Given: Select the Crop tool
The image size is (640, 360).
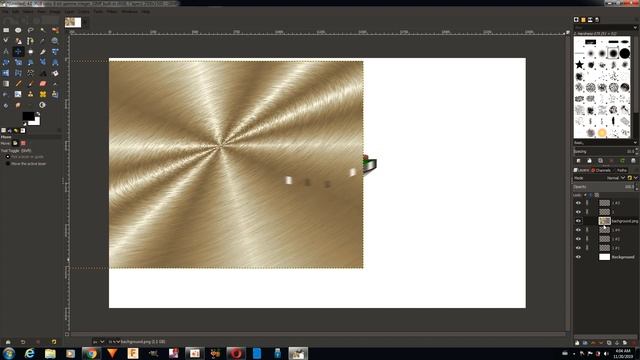Looking at the screenshot, I should 43,51.
